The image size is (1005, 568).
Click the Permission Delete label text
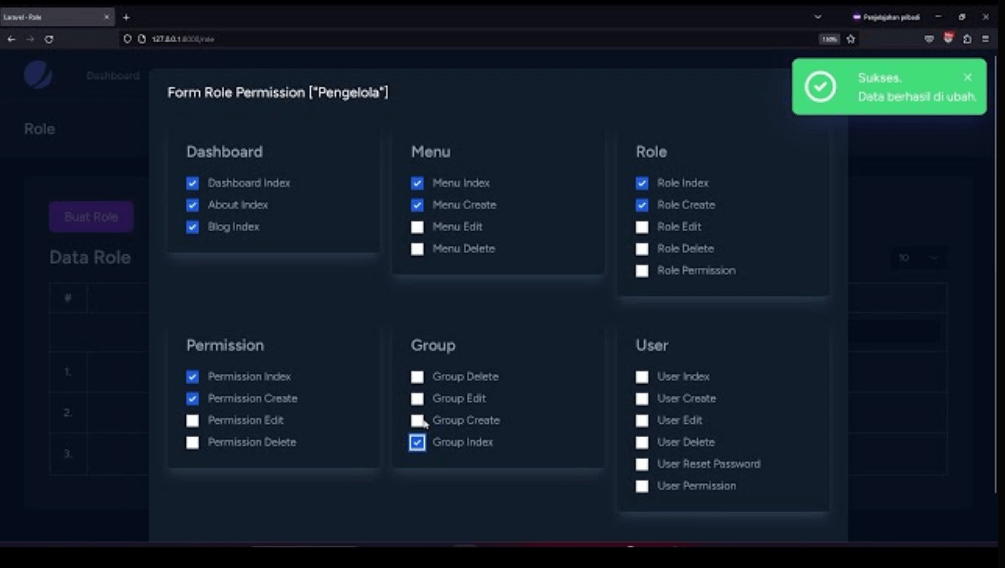[252, 442]
